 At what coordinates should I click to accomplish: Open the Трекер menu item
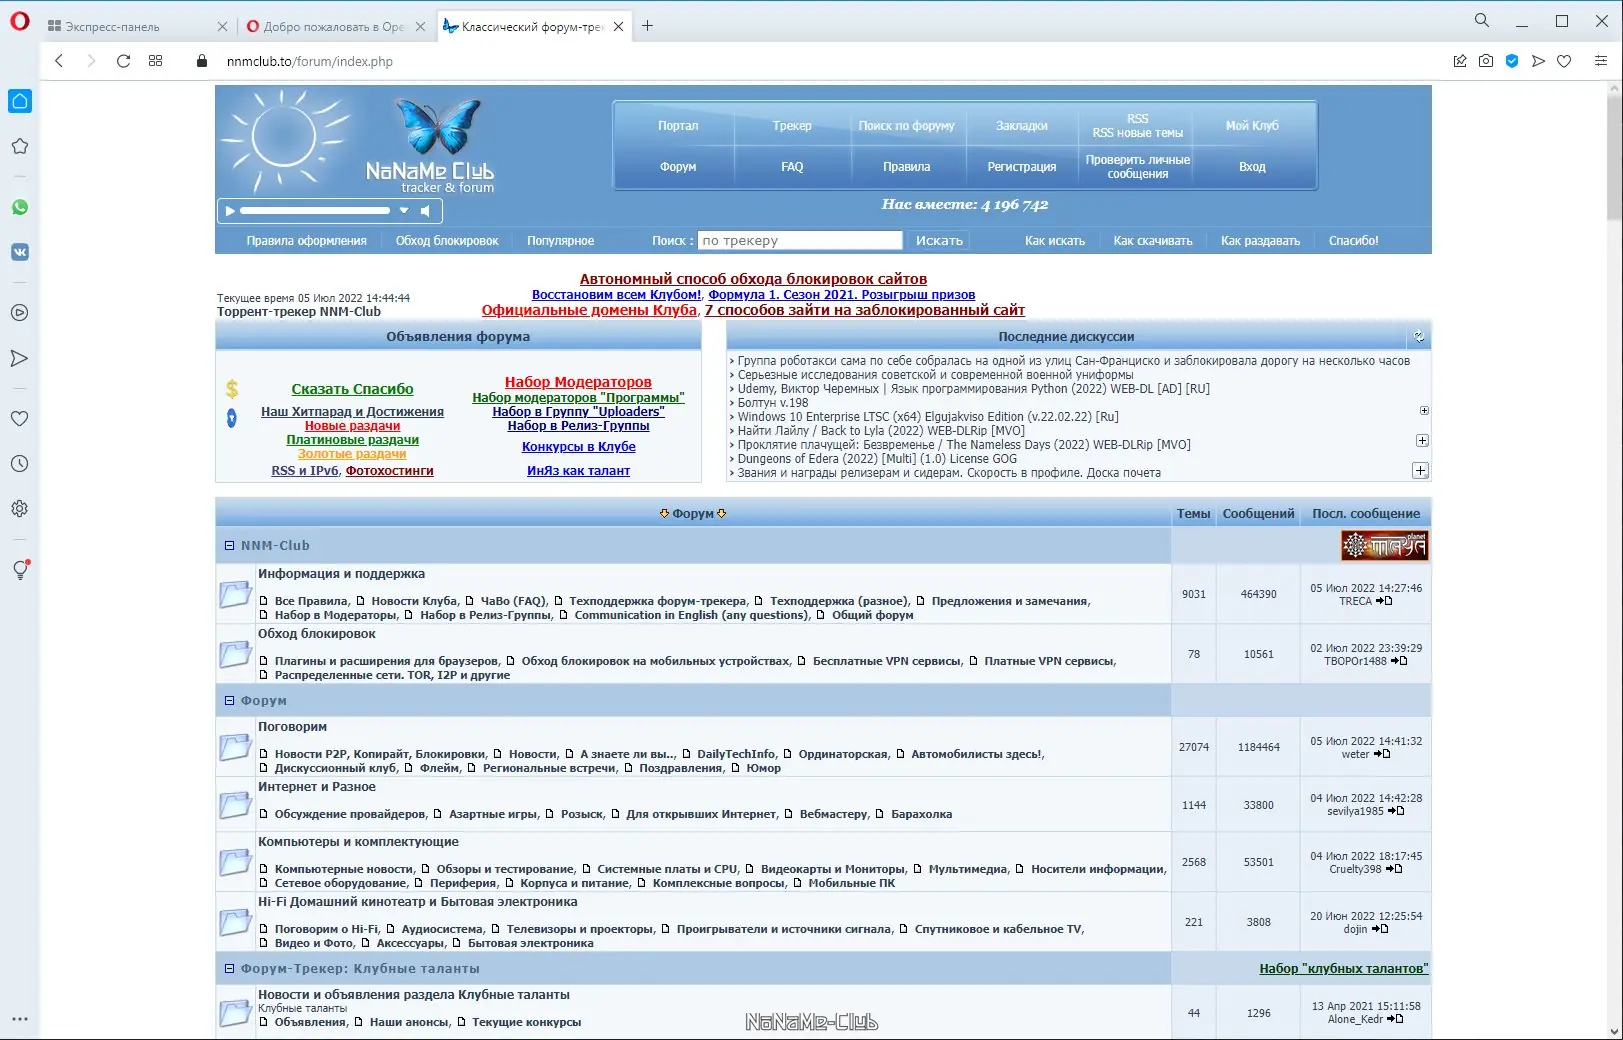[x=792, y=126]
